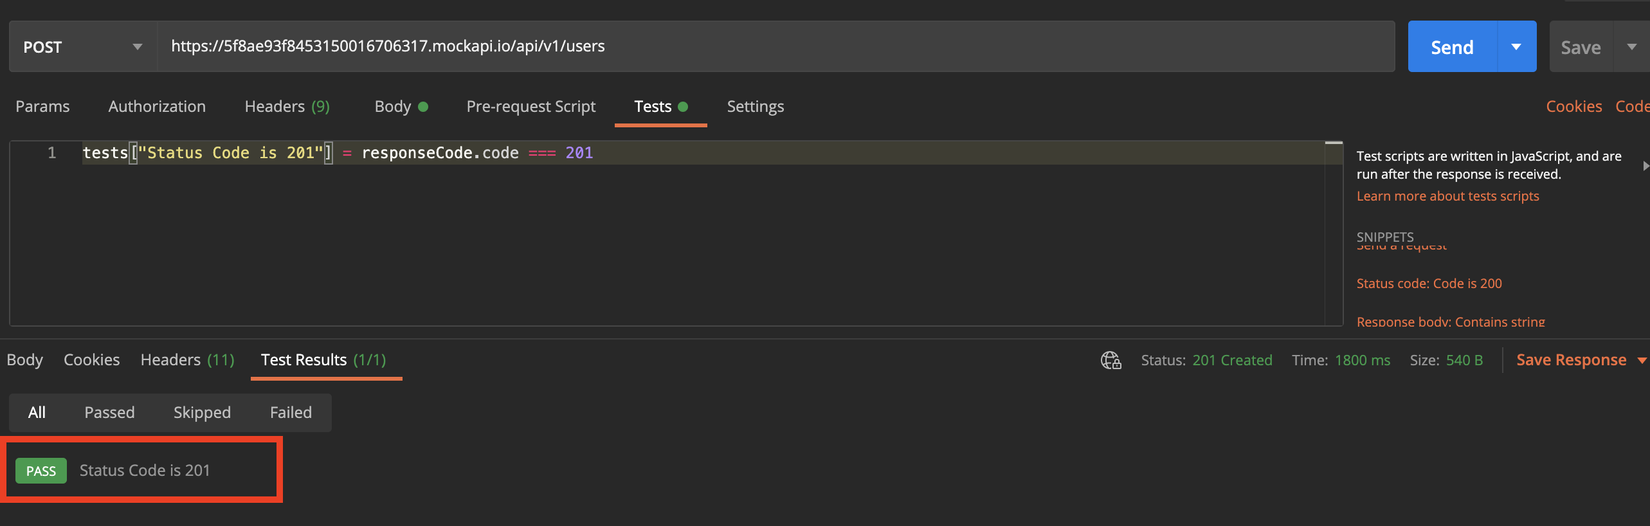Click the network globe icon near Status
Screen dimensions: 1650x526
(x=1110, y=360)
